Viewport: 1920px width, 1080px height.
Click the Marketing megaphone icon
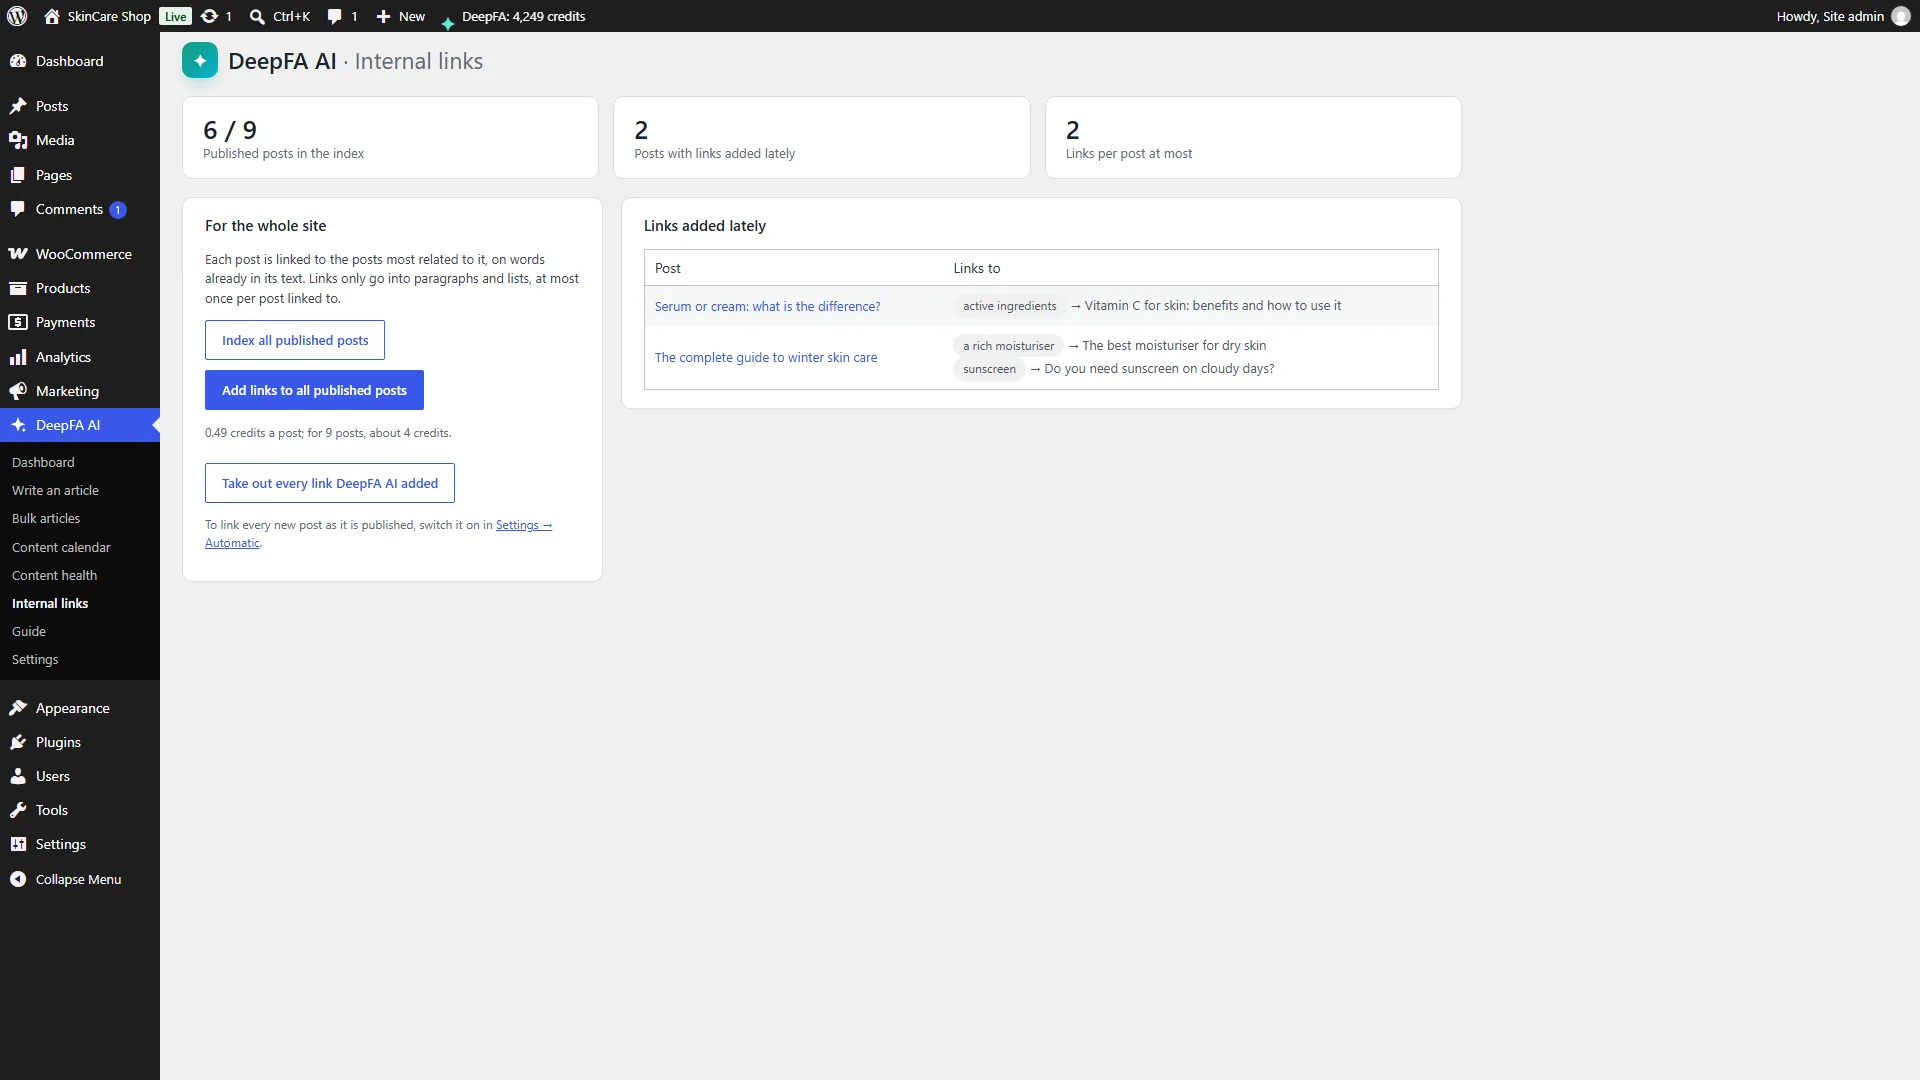18,391
